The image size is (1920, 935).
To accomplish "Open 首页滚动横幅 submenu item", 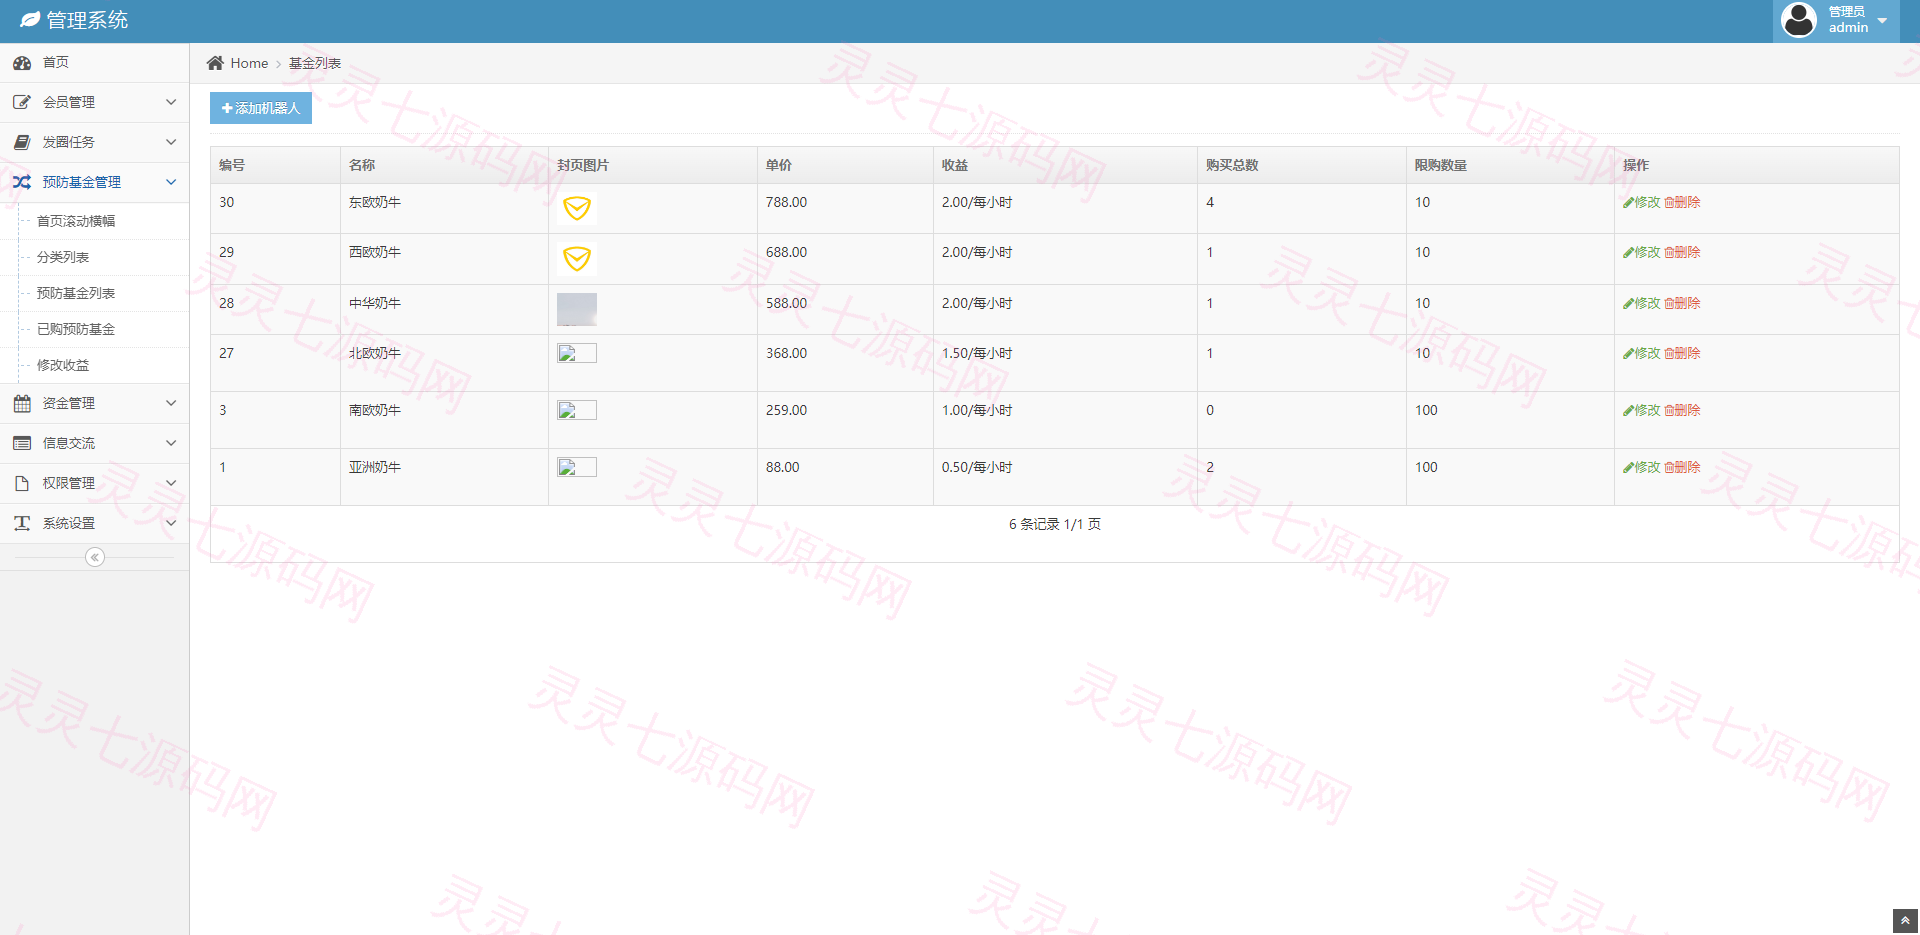I will (95, 221).
